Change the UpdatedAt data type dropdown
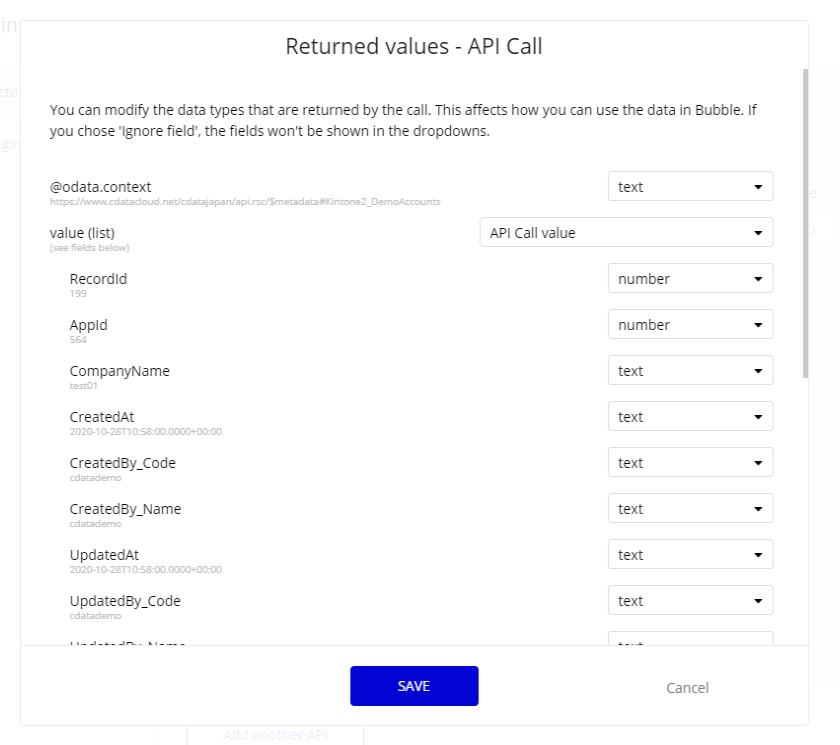 [690, 555]
